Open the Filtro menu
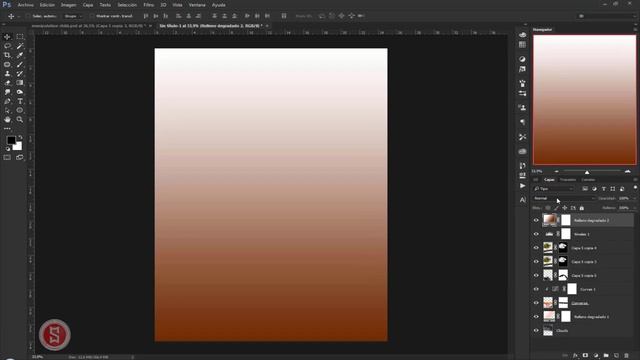 [149, 5]
